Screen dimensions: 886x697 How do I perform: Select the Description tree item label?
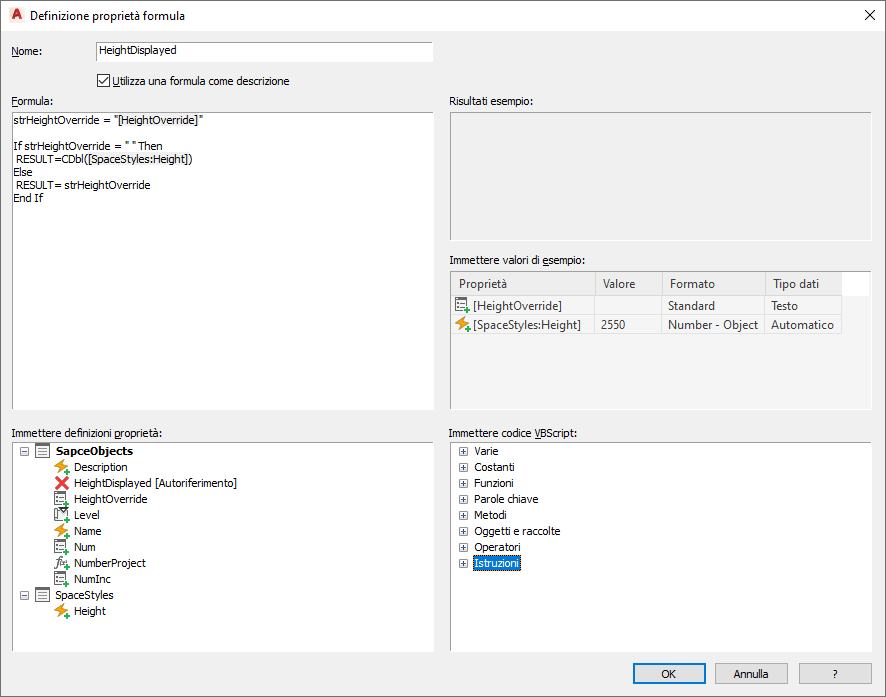pyautogui.click(x=101, y=467)
